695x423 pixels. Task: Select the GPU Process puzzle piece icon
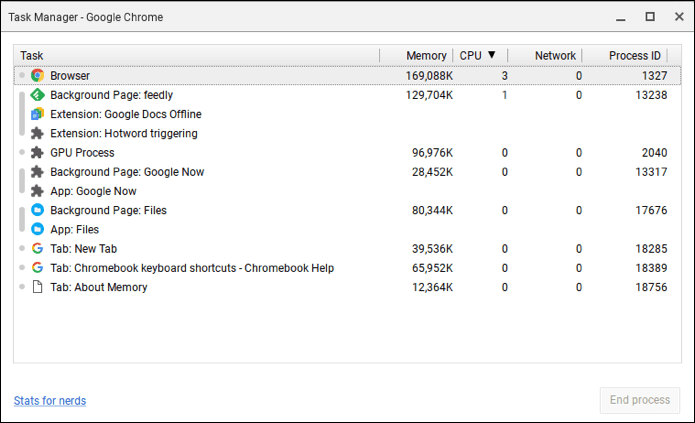tap(37, 153)
